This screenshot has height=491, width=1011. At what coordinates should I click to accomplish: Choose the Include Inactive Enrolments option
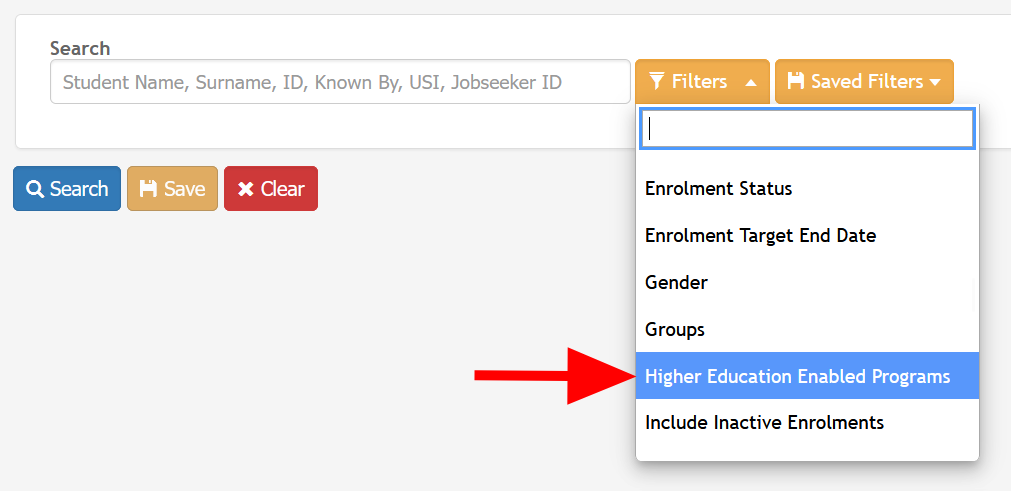807,423
